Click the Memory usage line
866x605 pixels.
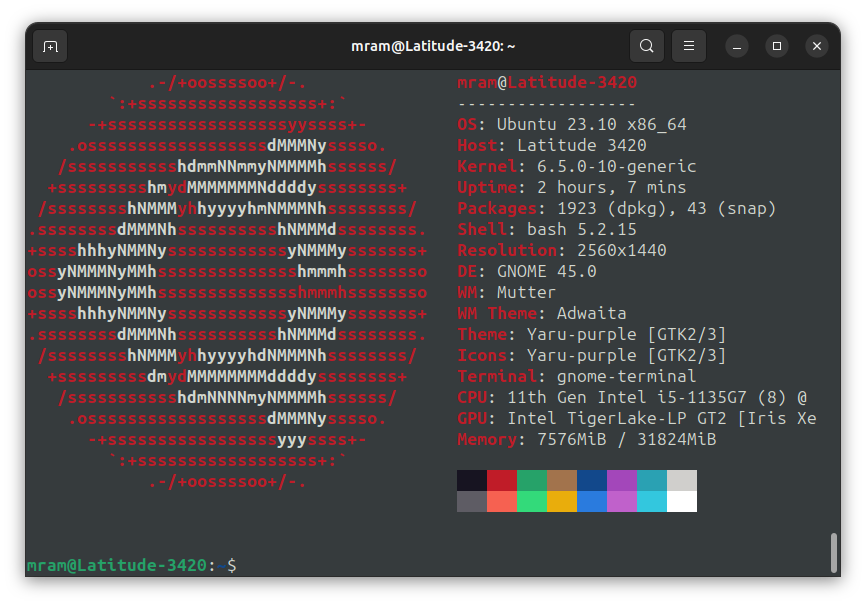(x=587, y=439)
